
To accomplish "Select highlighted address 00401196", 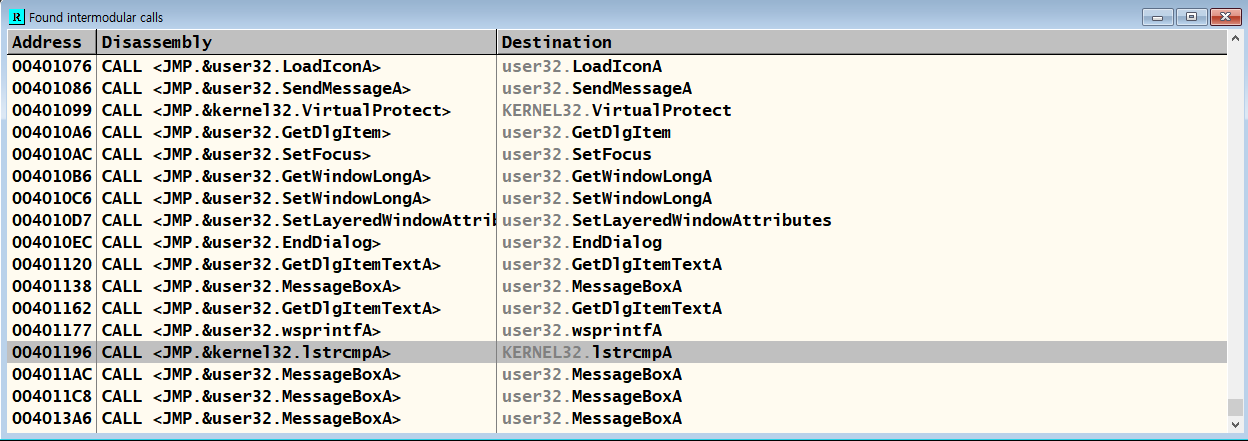I will (x=52, y=352).
